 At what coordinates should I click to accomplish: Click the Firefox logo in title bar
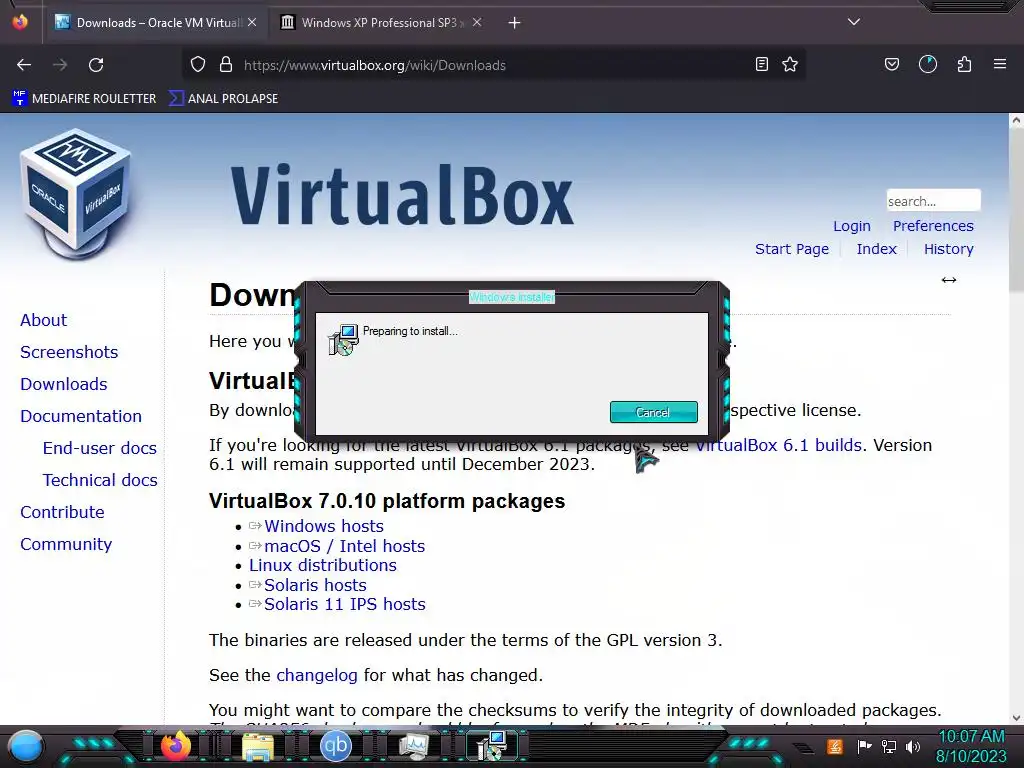[20, 22]
